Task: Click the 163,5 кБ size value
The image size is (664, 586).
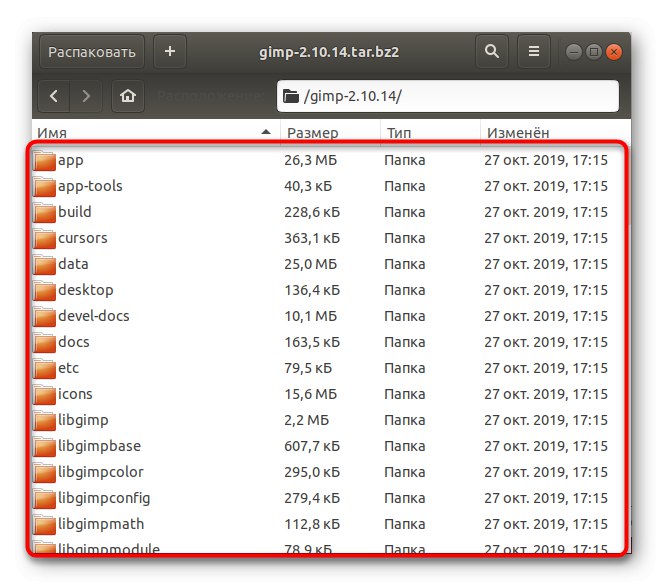Action: tap(312, 342)
